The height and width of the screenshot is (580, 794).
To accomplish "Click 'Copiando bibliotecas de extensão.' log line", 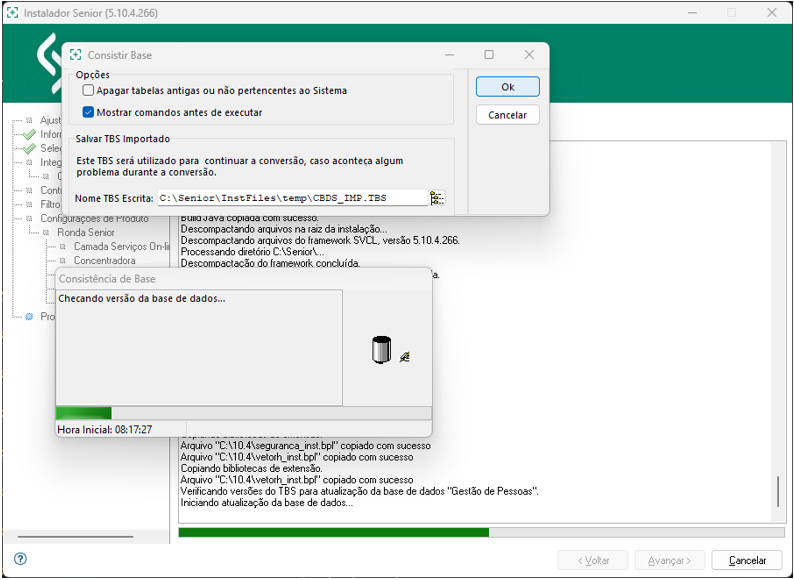I will (251, 469).
